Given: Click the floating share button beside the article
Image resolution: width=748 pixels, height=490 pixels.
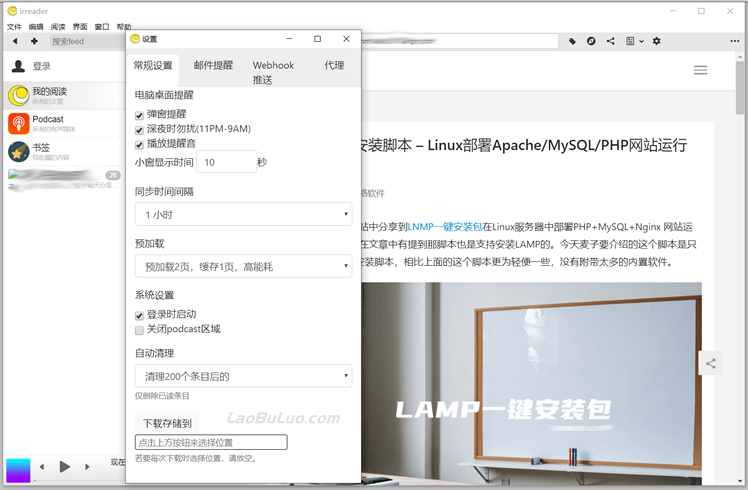Looking at the screenshot, I should pyautogui.click(x=710, y=364).
